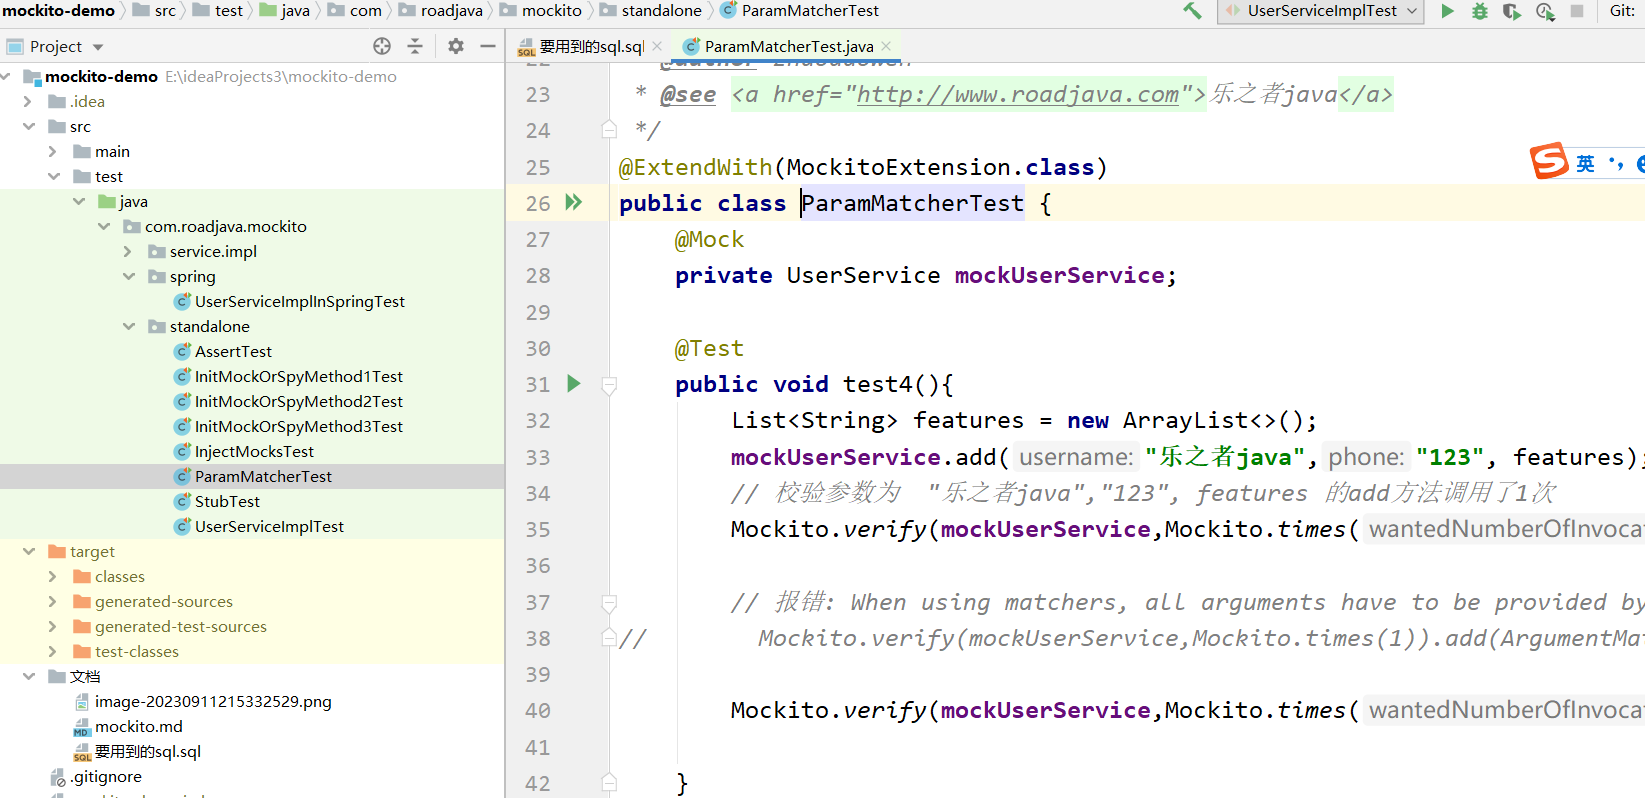This screenshot has height=798, width=1645.
Task: Collapse the 文档 folder
Action: click(x=28, y=676)
